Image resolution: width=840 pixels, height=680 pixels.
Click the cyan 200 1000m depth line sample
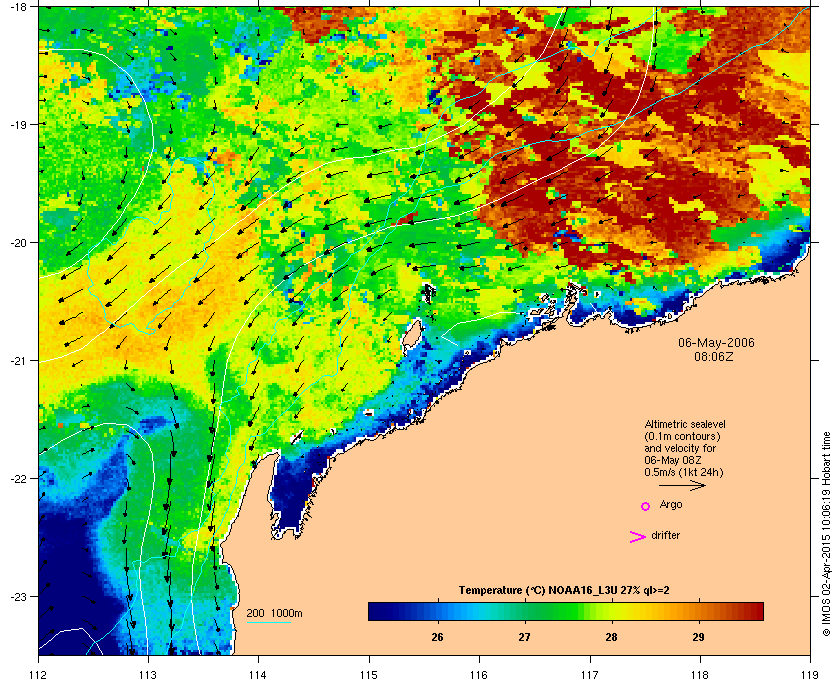268,623
